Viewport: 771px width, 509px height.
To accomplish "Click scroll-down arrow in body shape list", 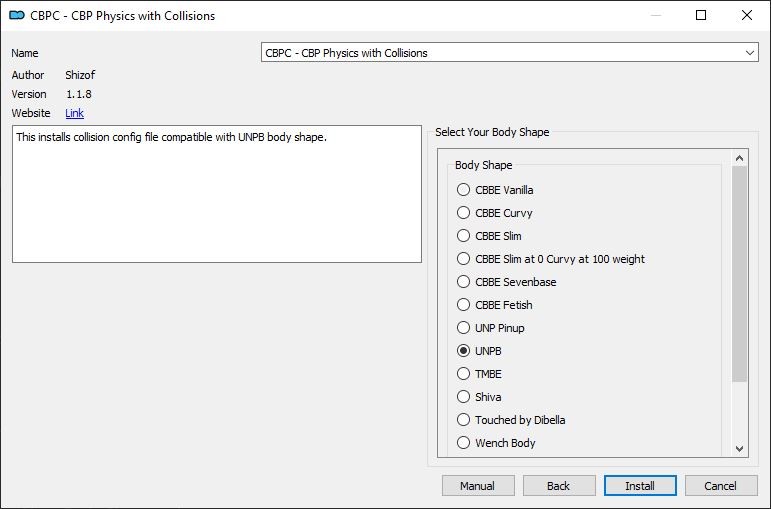I will coord(740,449).
